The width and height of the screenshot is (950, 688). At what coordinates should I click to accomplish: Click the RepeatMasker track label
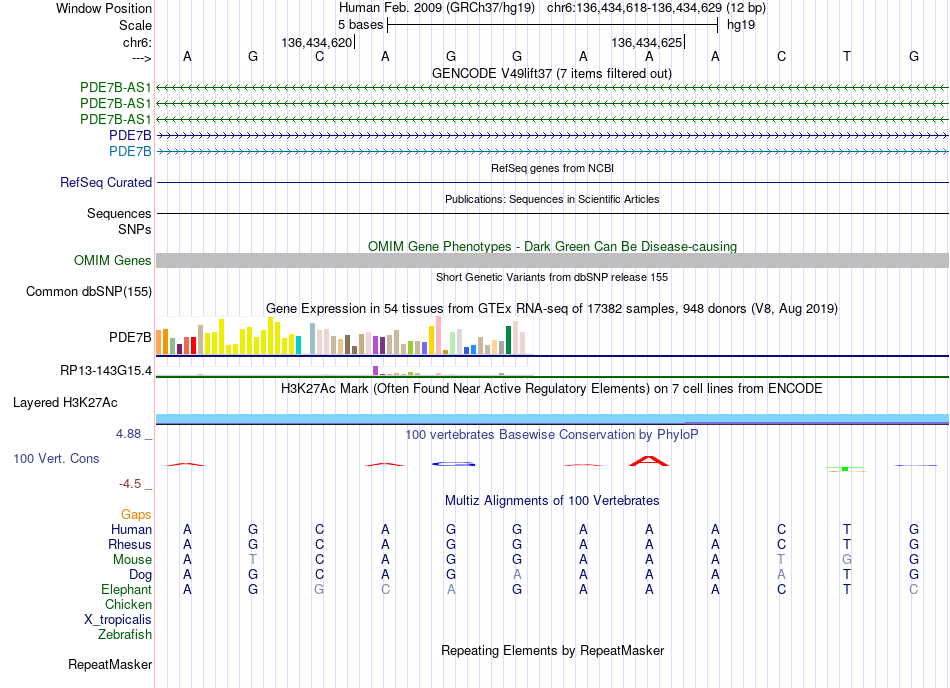[110, 664]
